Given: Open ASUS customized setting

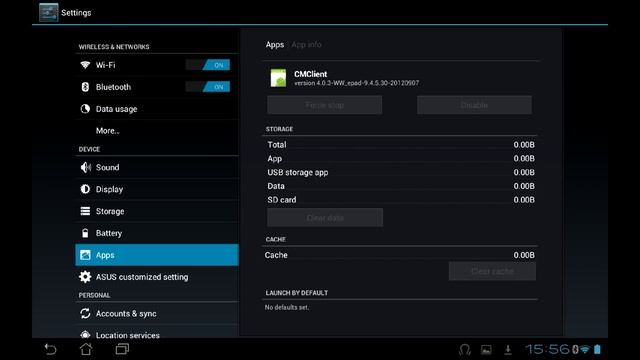Looking at the screenshot, I should (x=157, y=277).
